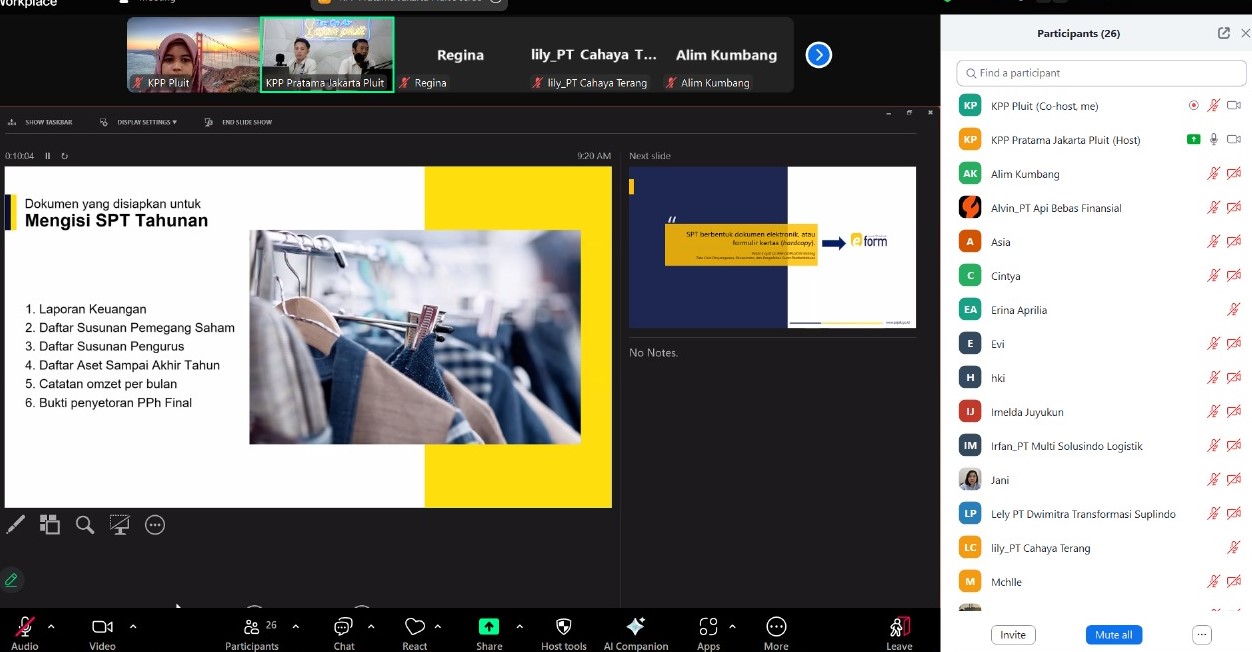Expand the audio options arrow beside Audio
Image resolution: width=1252 pixels, height=652 pixels.
(x=51, y=626)
